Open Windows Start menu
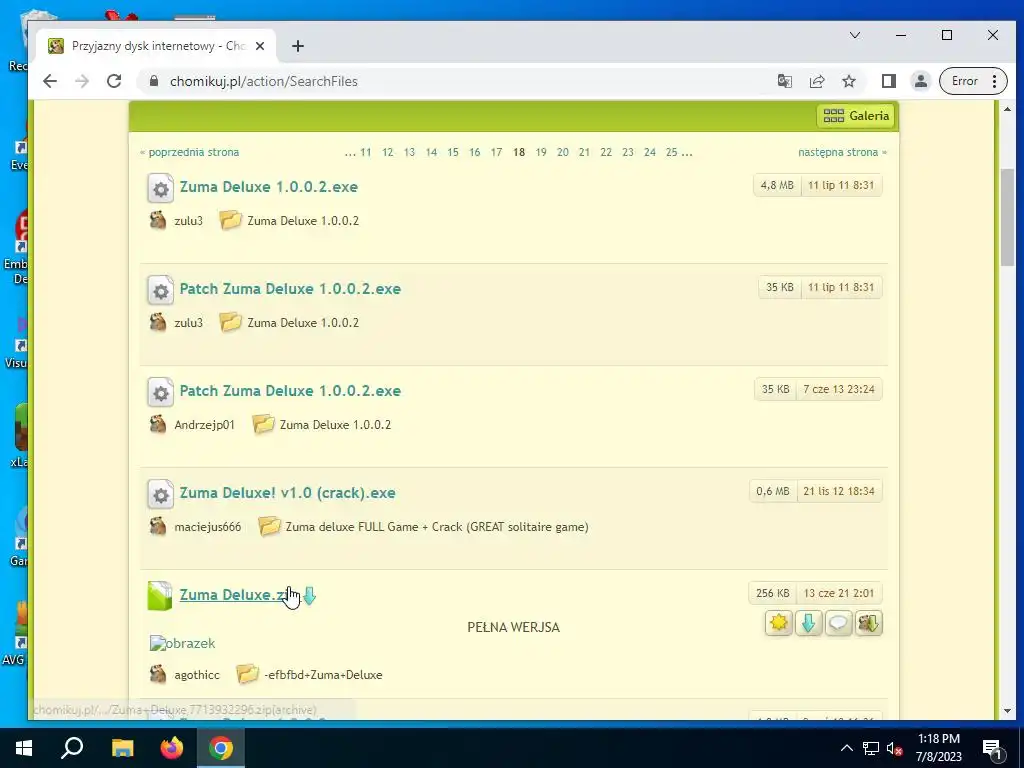The width and height of the screenshot is (1024, 768). point(24,748)
